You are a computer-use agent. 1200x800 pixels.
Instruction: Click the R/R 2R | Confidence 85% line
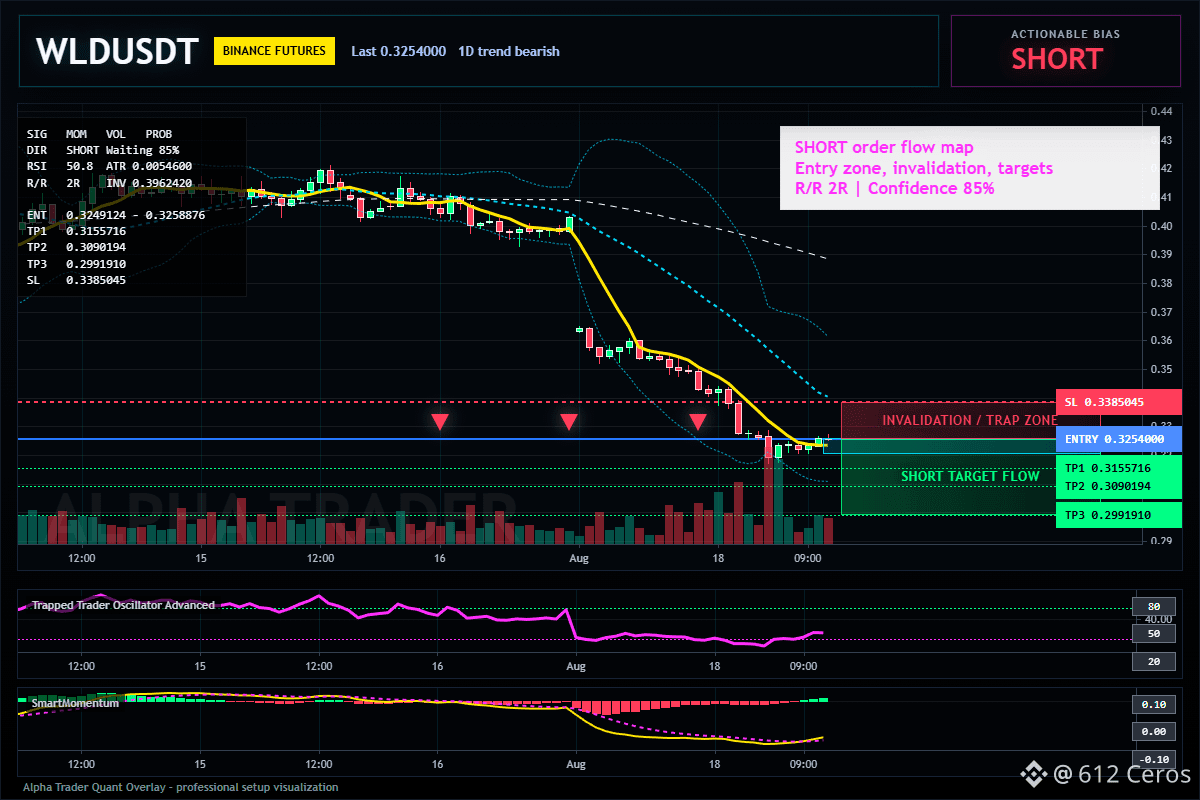point(894,188)
